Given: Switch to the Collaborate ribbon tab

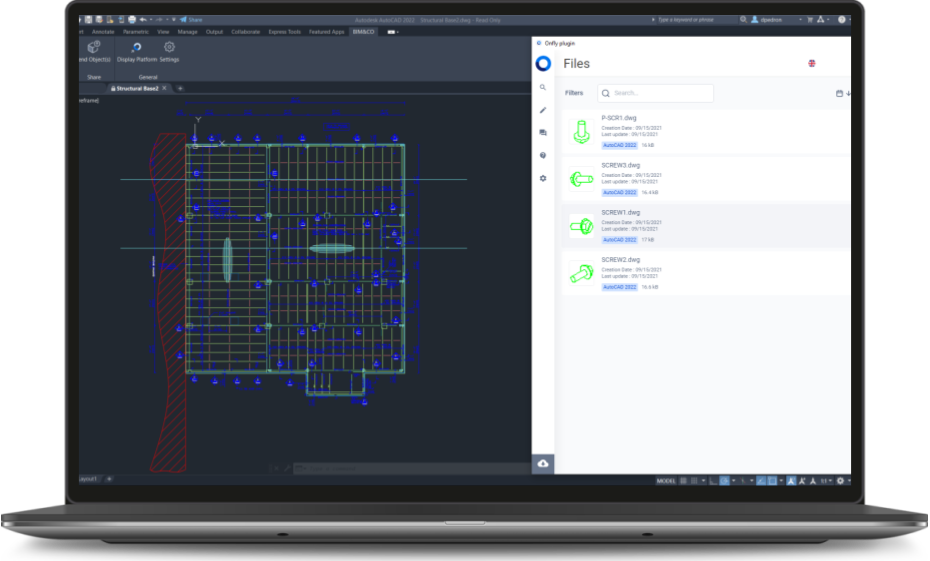Looking at the screenshot, I should 245,32.
